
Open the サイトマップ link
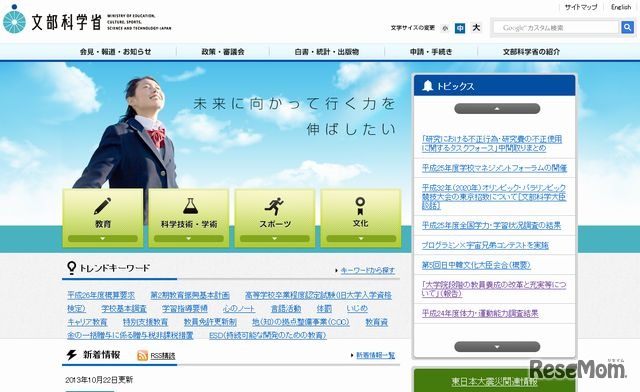pyautogui.click(x=581, y=7)
